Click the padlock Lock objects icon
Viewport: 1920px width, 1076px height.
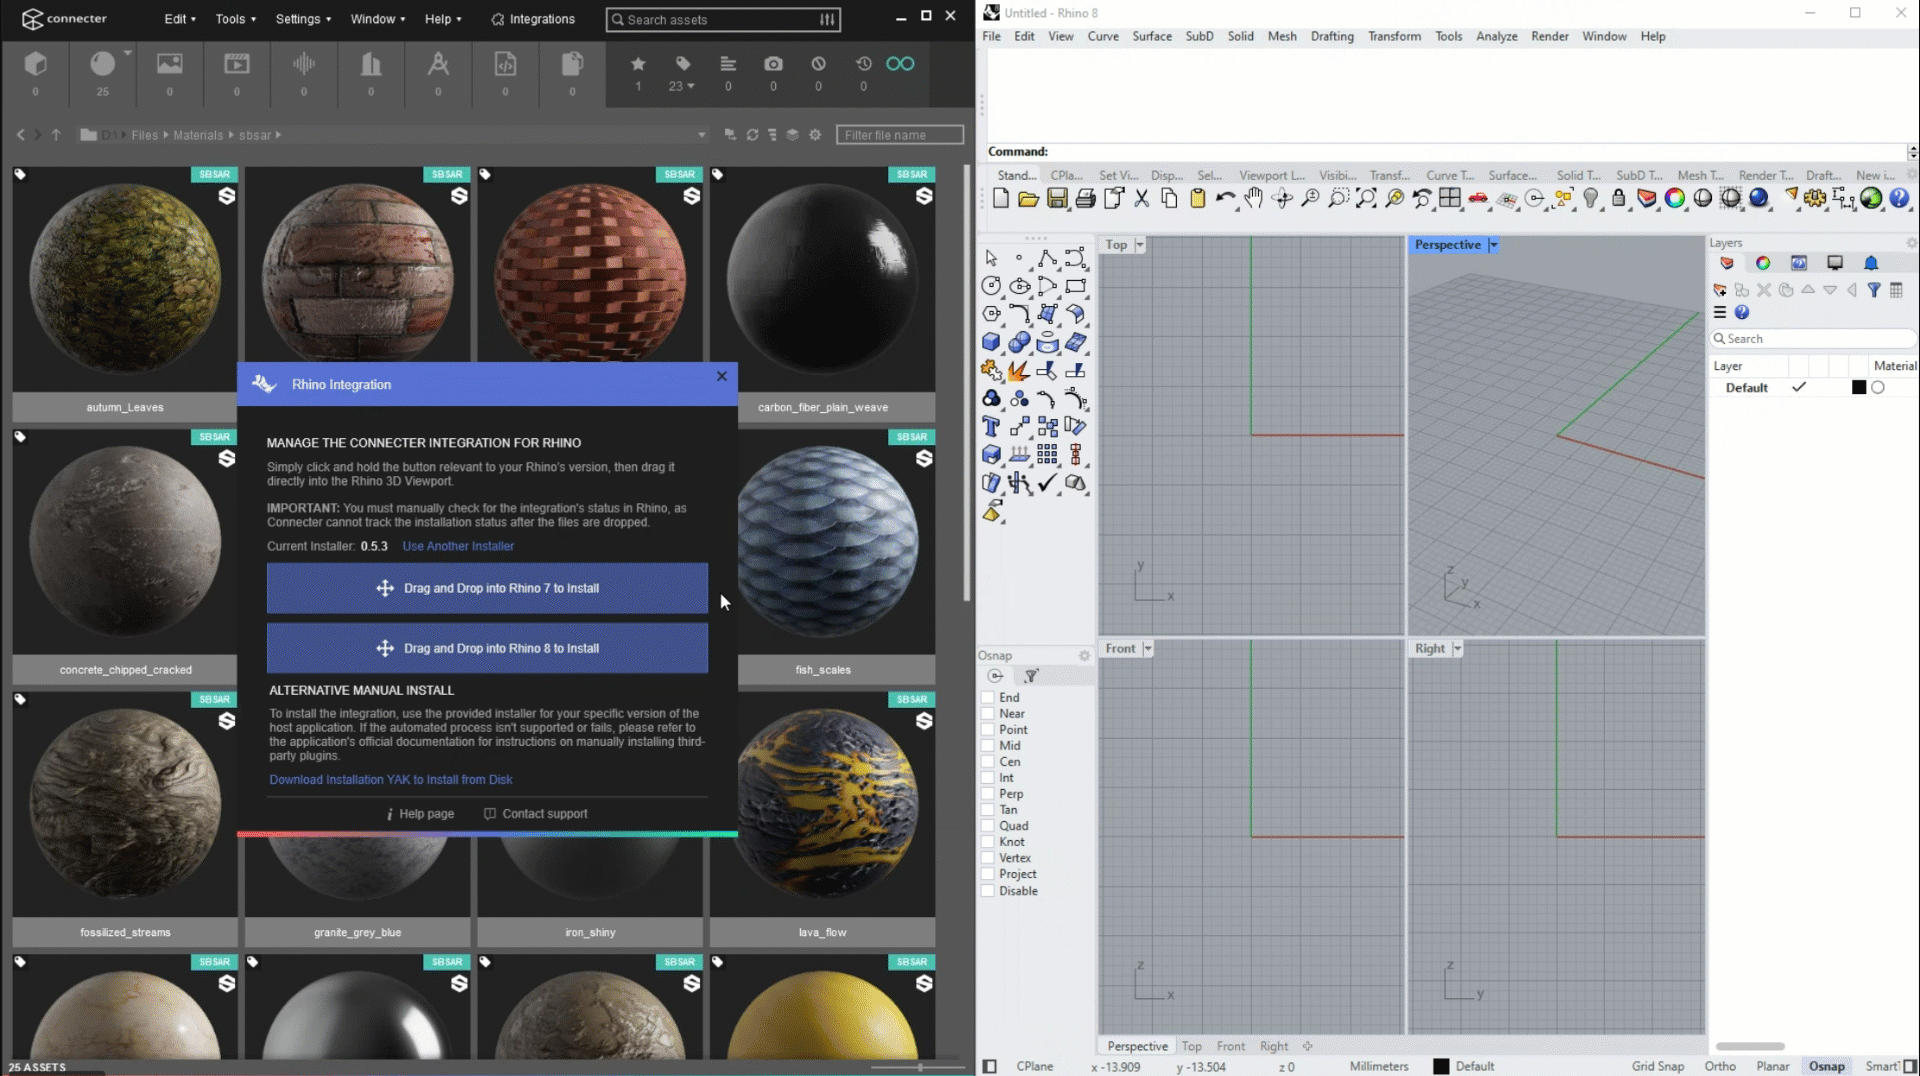click(x=1619, y=198)
